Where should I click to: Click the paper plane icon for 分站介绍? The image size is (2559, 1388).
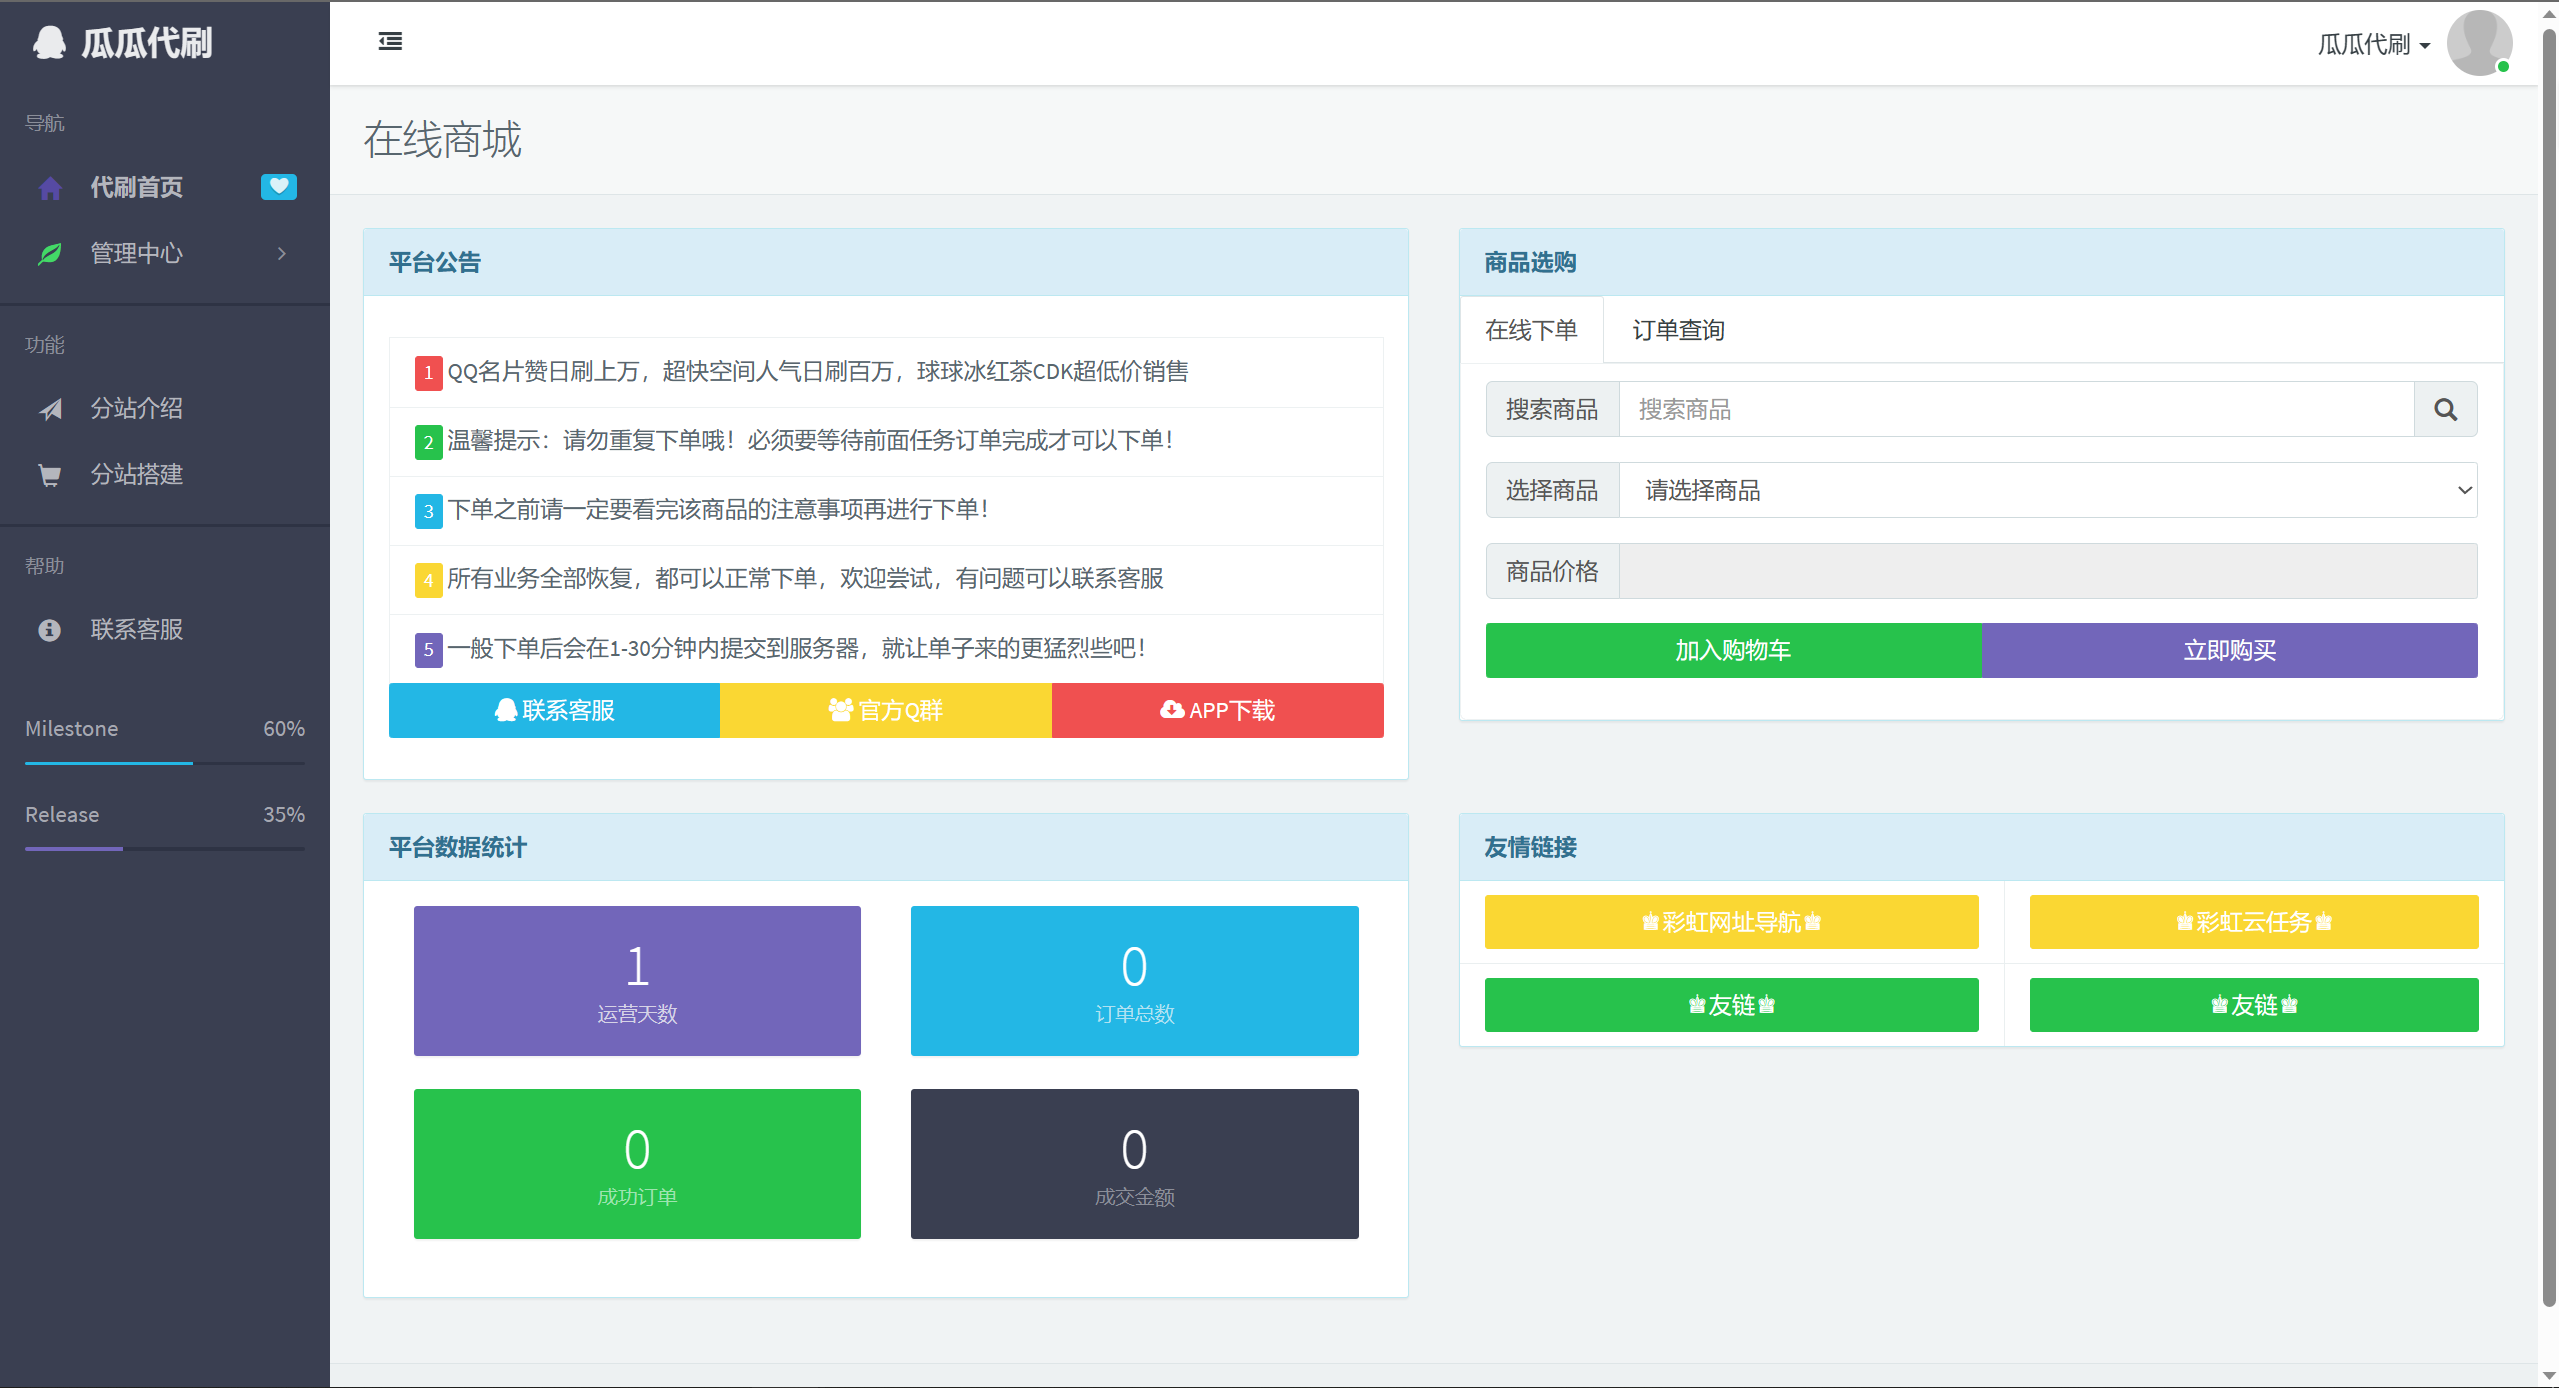click(50, 409)
